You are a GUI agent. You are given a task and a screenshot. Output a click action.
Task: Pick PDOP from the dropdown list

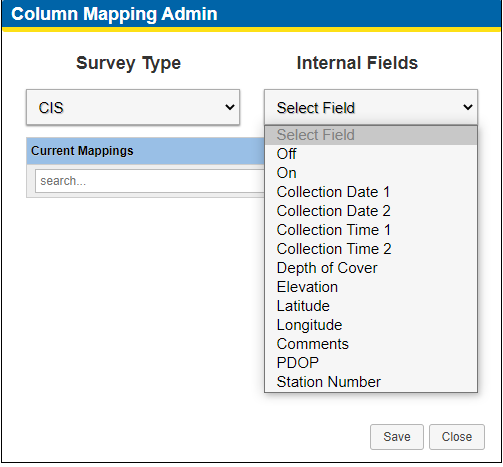pos(371,363)
